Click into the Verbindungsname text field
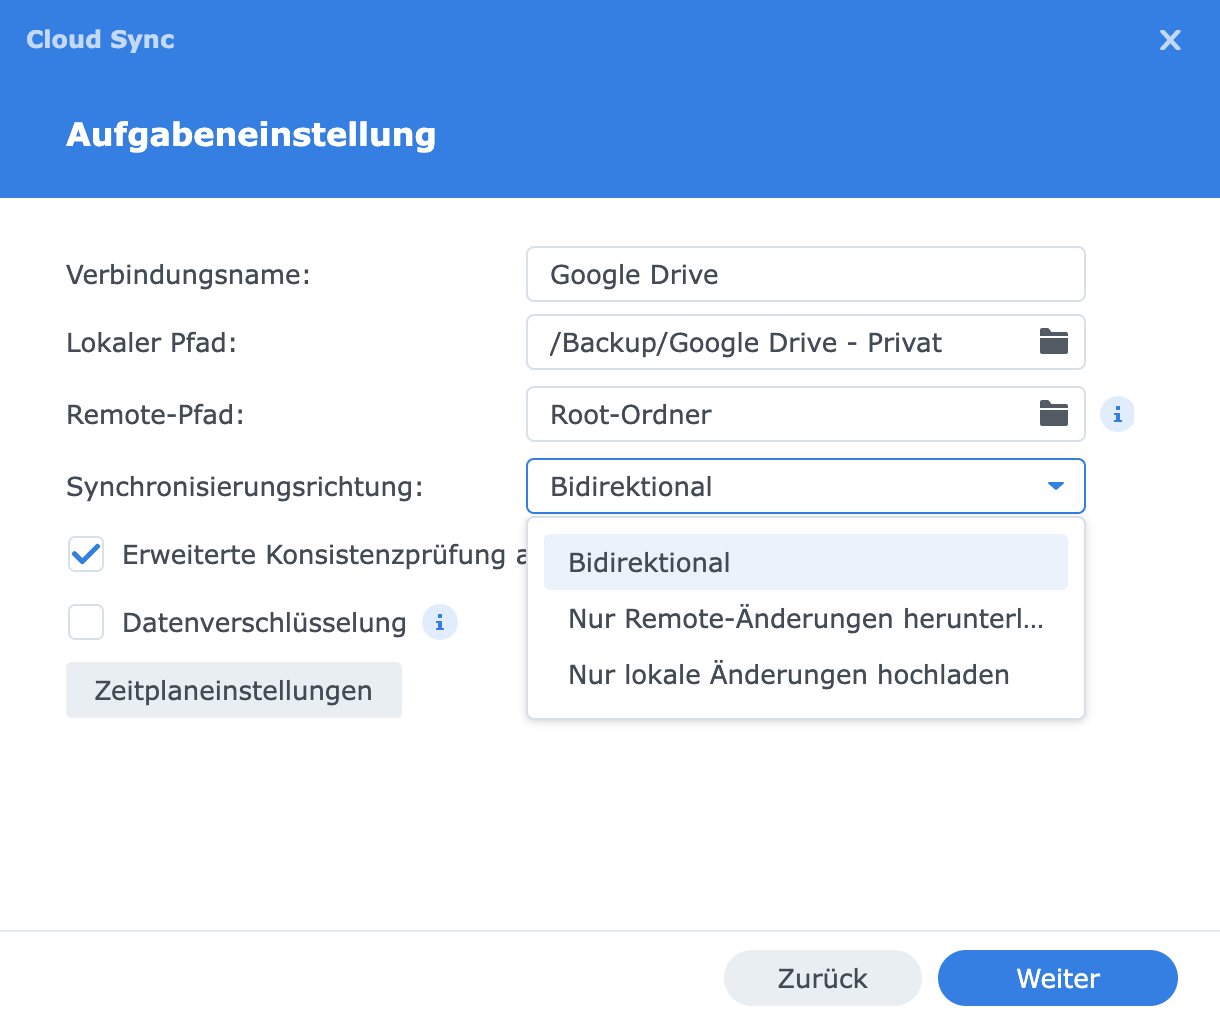Screen dimensions: 1220x1016 coord(805,274)
